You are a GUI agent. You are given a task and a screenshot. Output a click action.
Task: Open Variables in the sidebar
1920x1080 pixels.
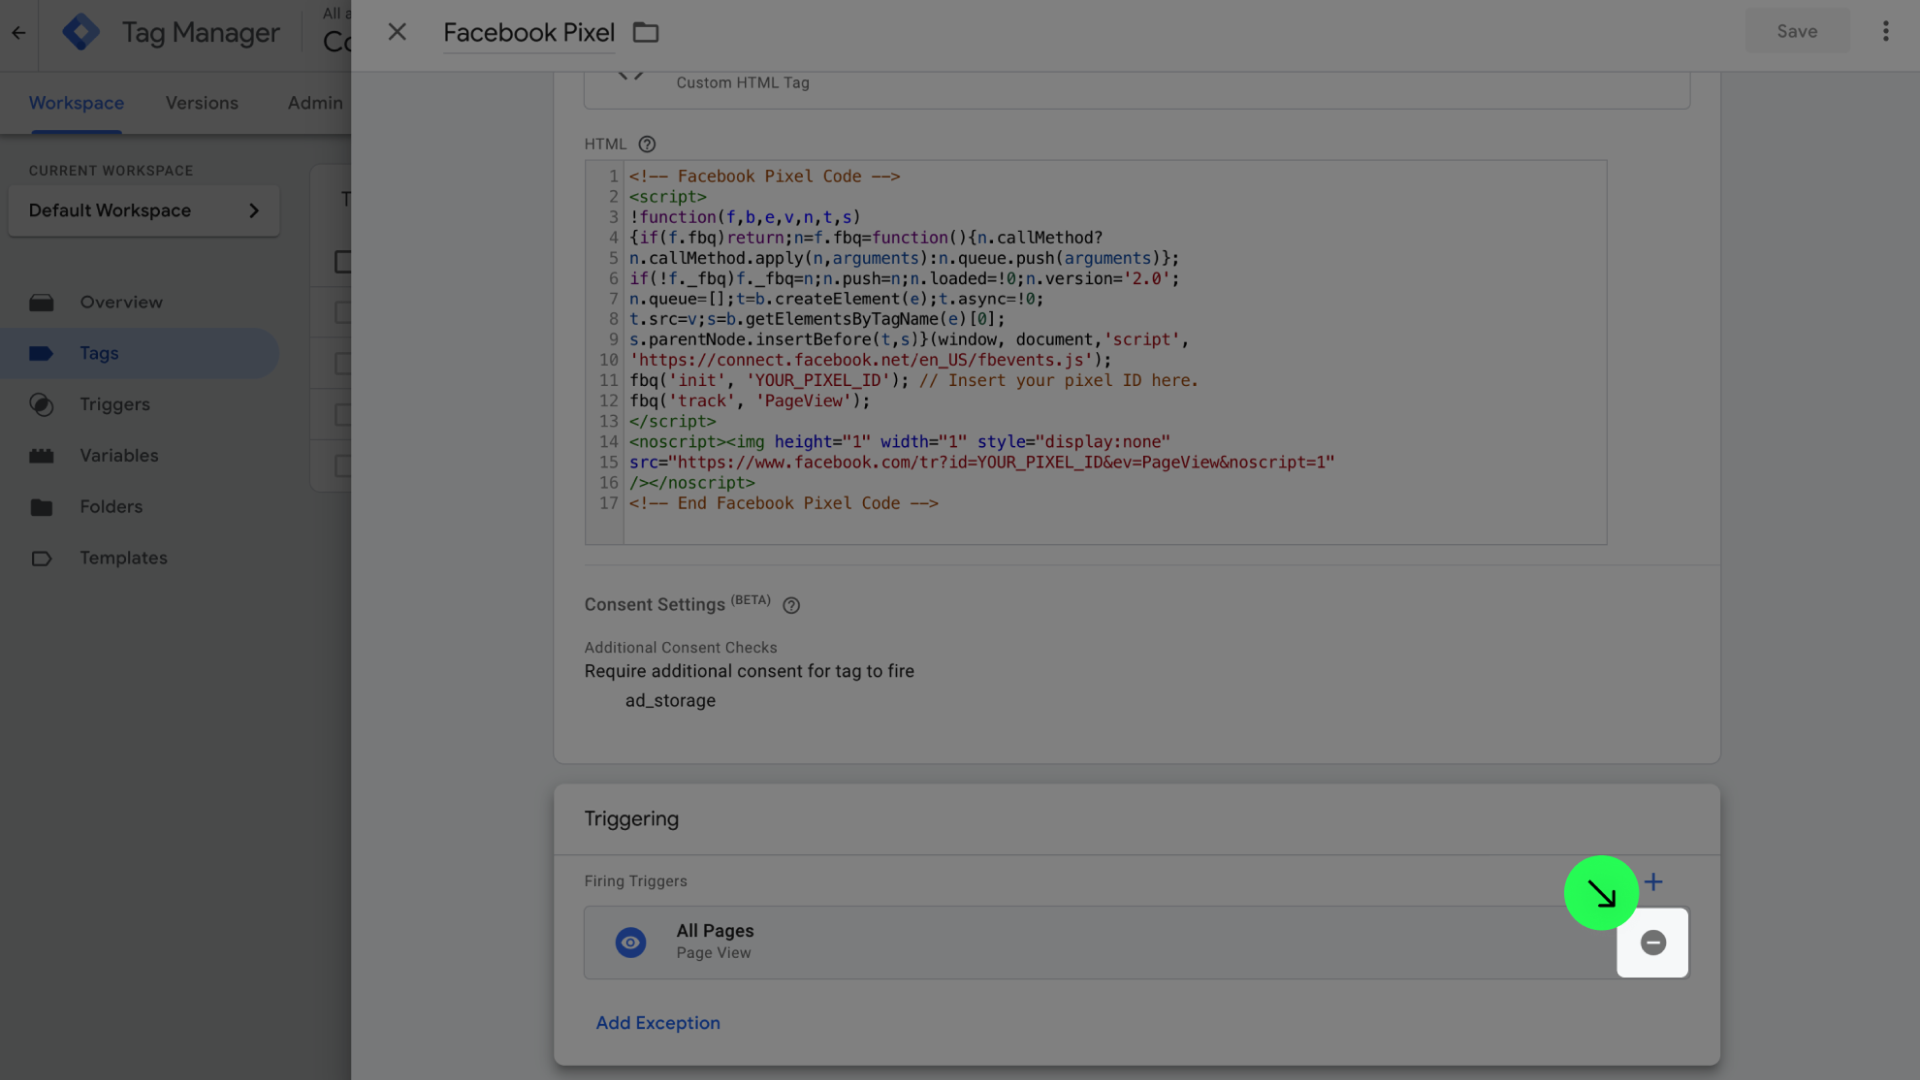119,456
